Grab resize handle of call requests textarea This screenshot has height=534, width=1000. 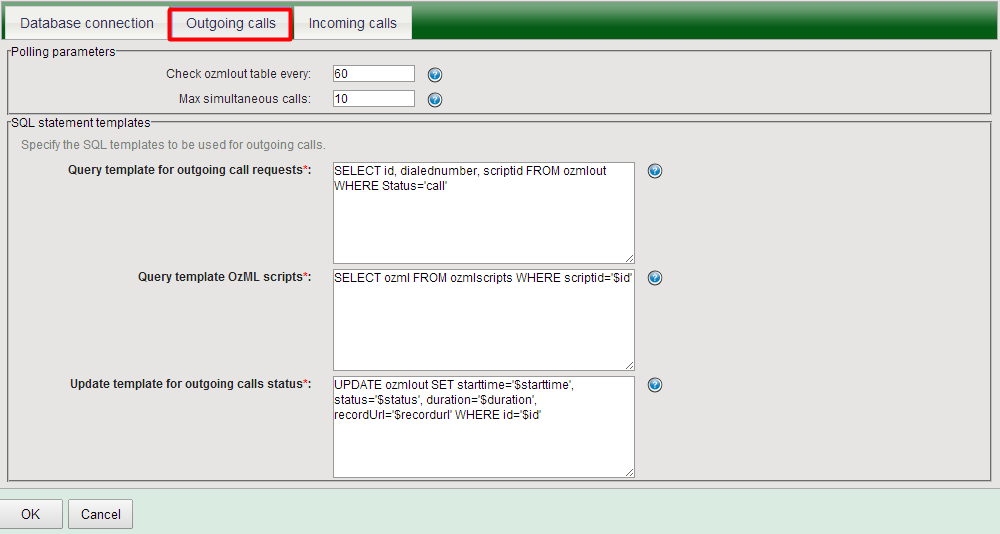(x=629, y=258)
